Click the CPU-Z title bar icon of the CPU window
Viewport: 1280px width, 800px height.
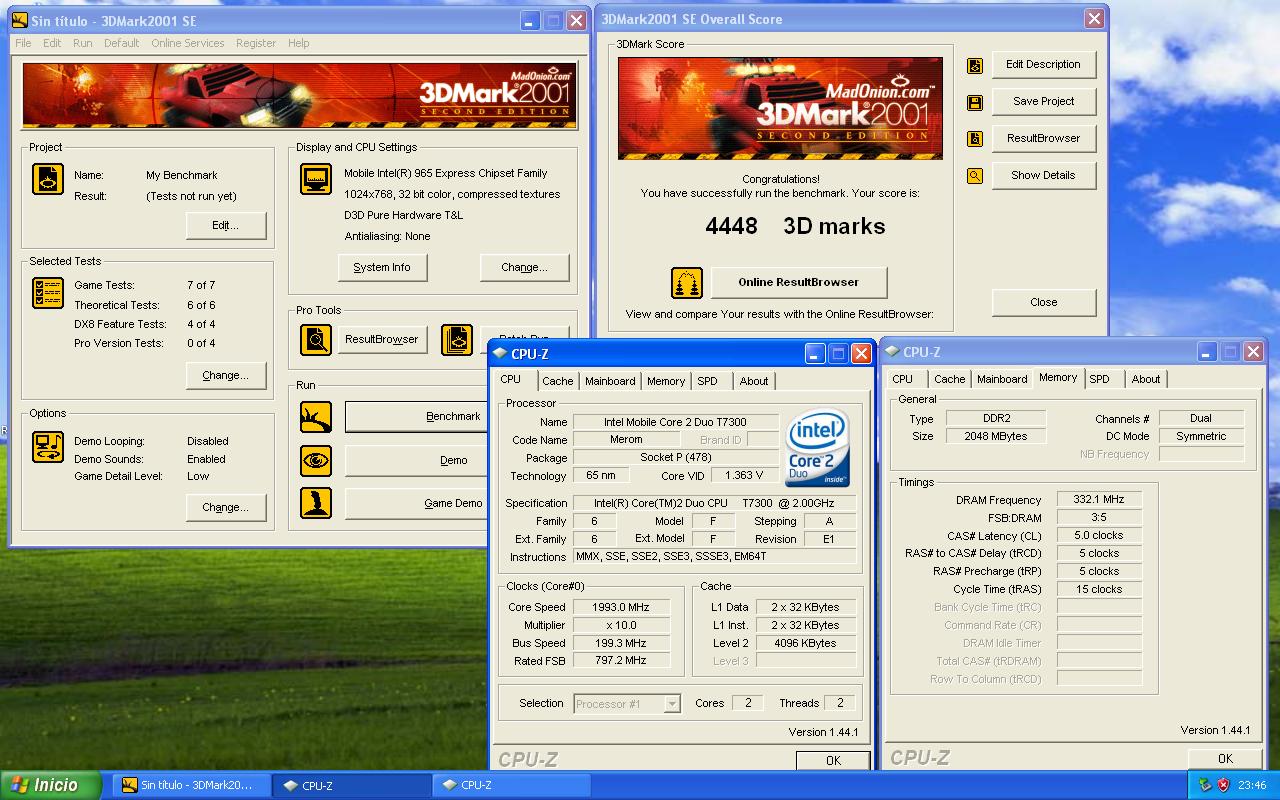pyautogui.click(x=500, y=354)
